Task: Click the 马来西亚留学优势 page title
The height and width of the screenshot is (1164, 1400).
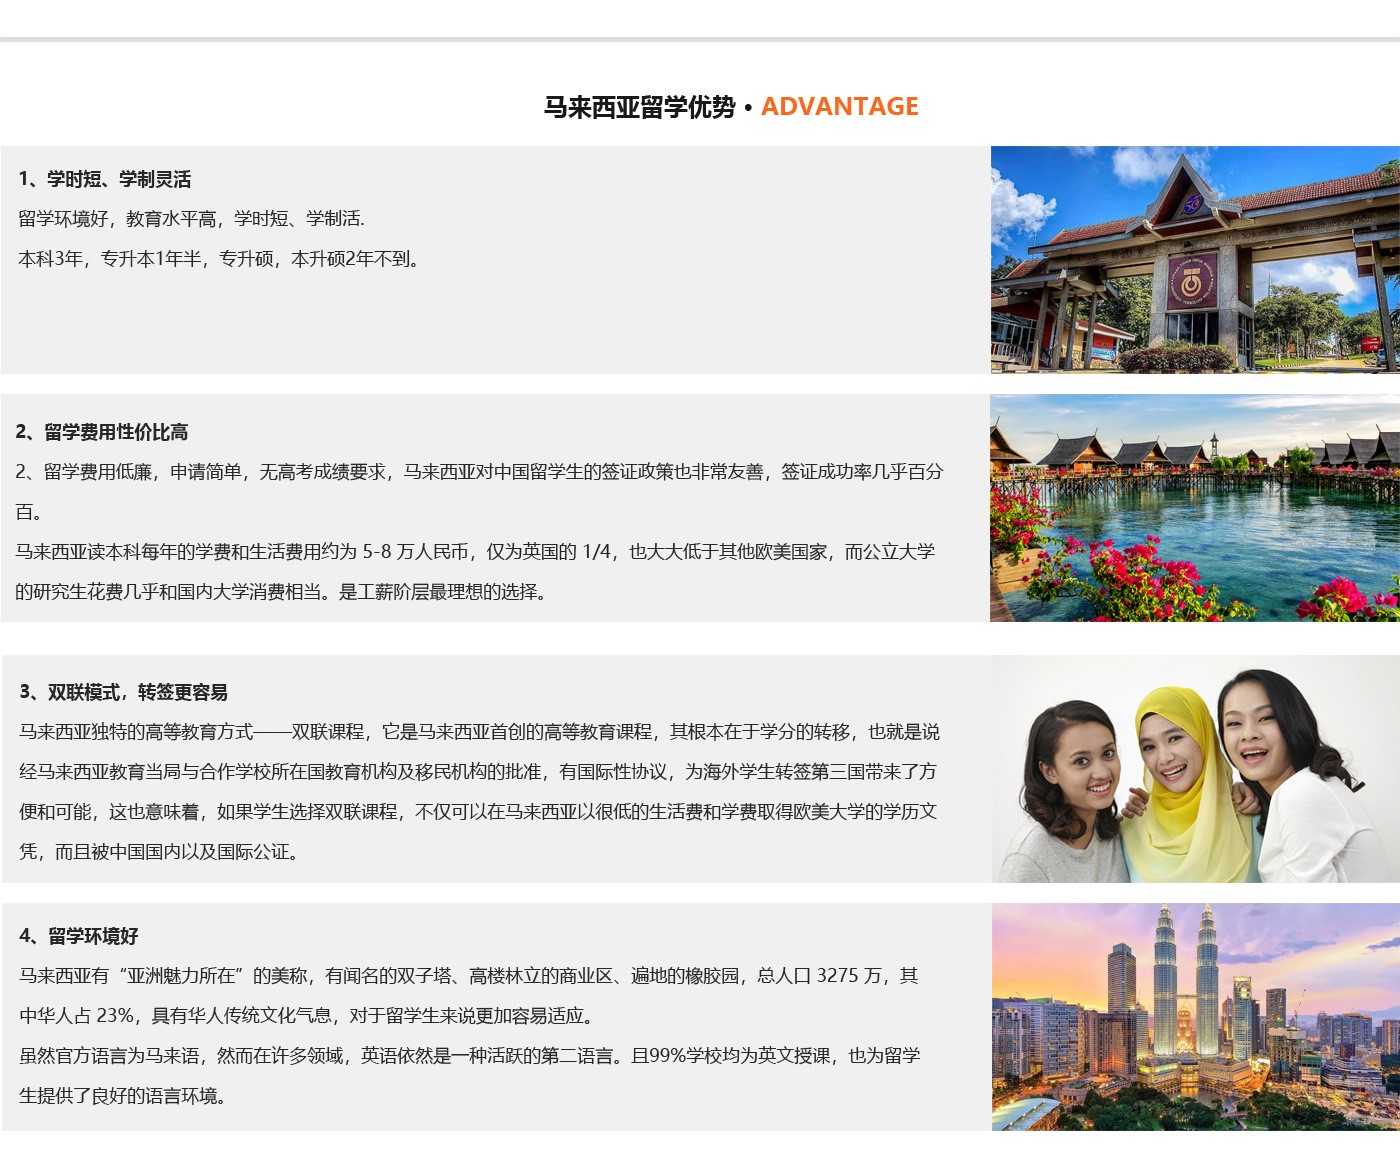Action: pyautogui.click(x=639, y=107)
